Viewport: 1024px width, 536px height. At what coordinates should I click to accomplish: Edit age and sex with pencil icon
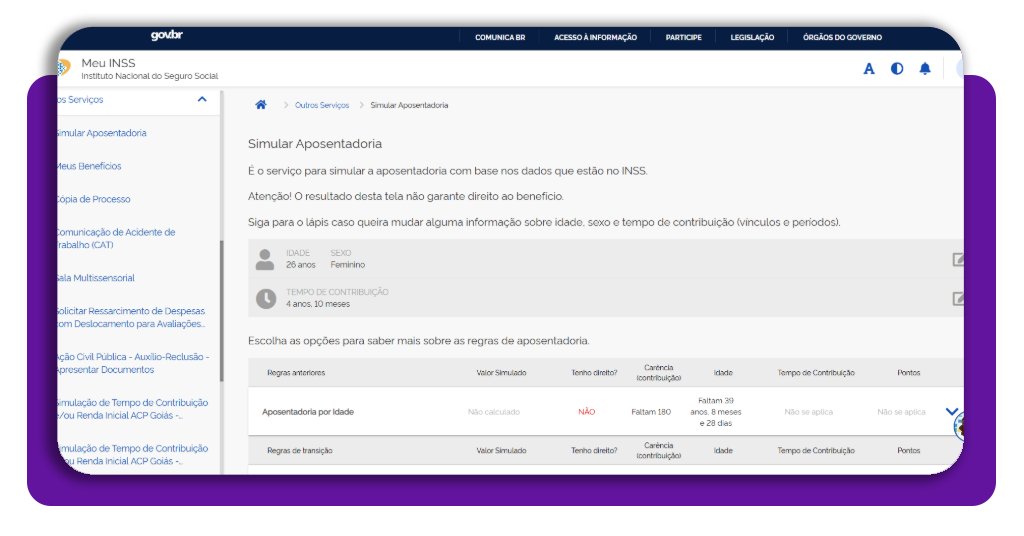pyautogui.click(x=957, y=260)
